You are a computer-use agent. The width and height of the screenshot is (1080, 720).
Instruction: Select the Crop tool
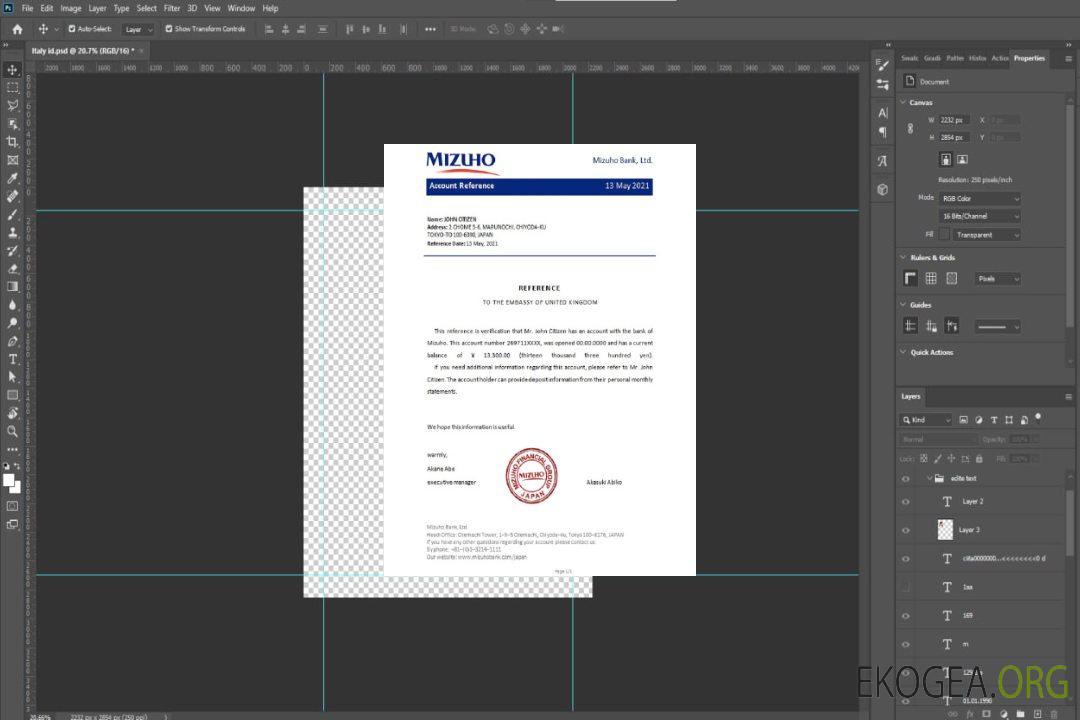click(12, 142)
